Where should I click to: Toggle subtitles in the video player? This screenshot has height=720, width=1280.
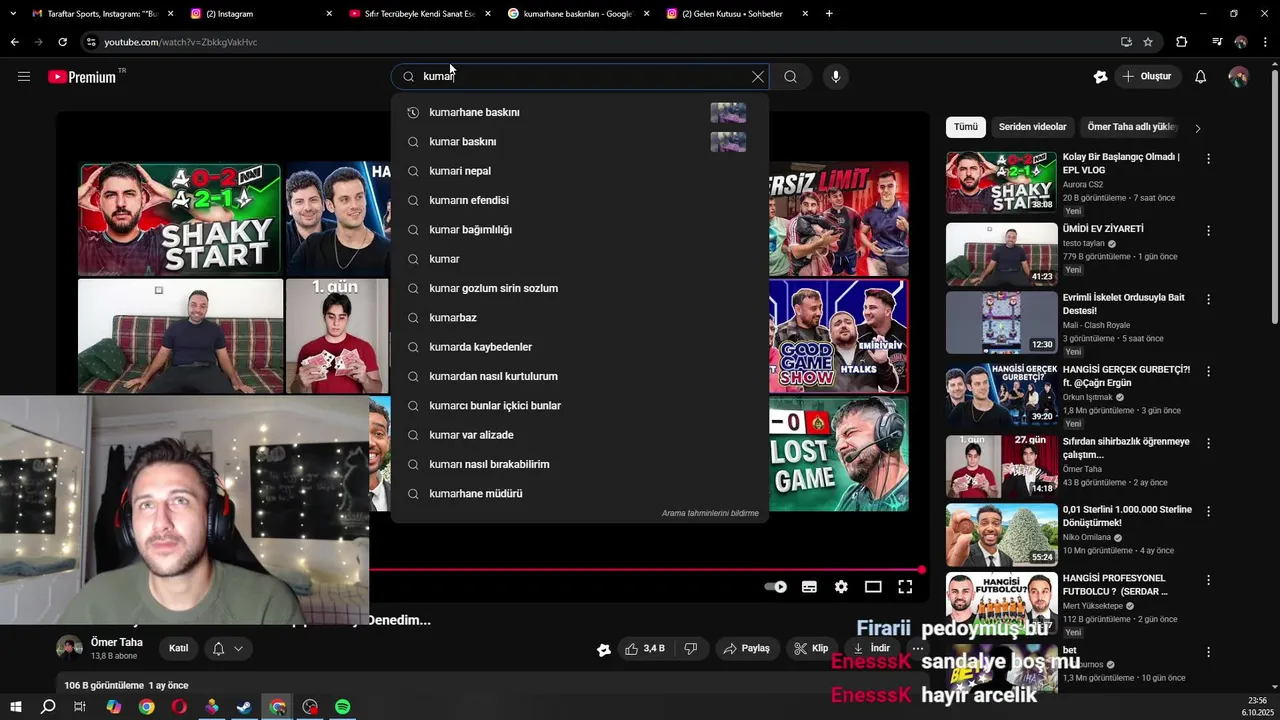pyautogui.click(x=809, y=587)
